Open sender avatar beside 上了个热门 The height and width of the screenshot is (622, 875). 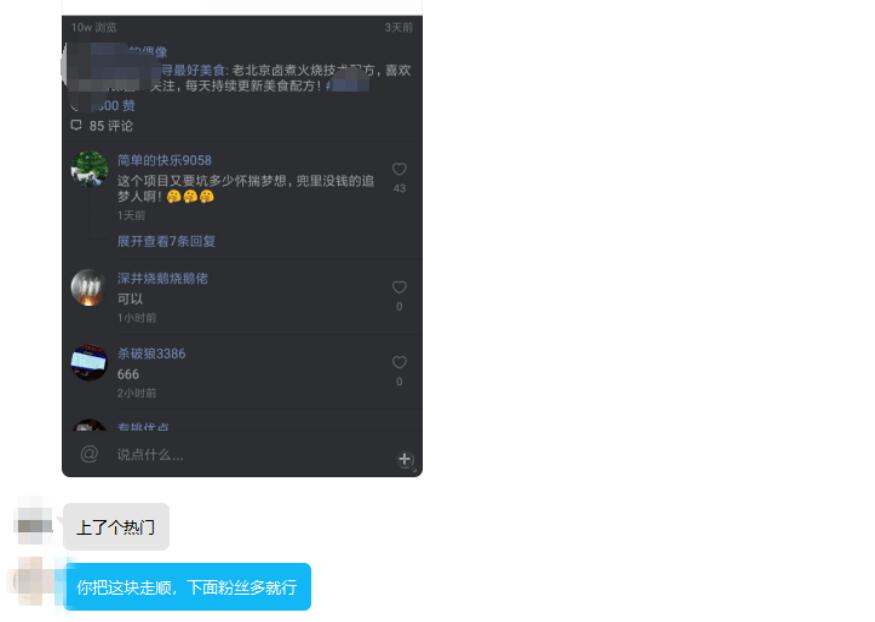(x=35, y=520)
